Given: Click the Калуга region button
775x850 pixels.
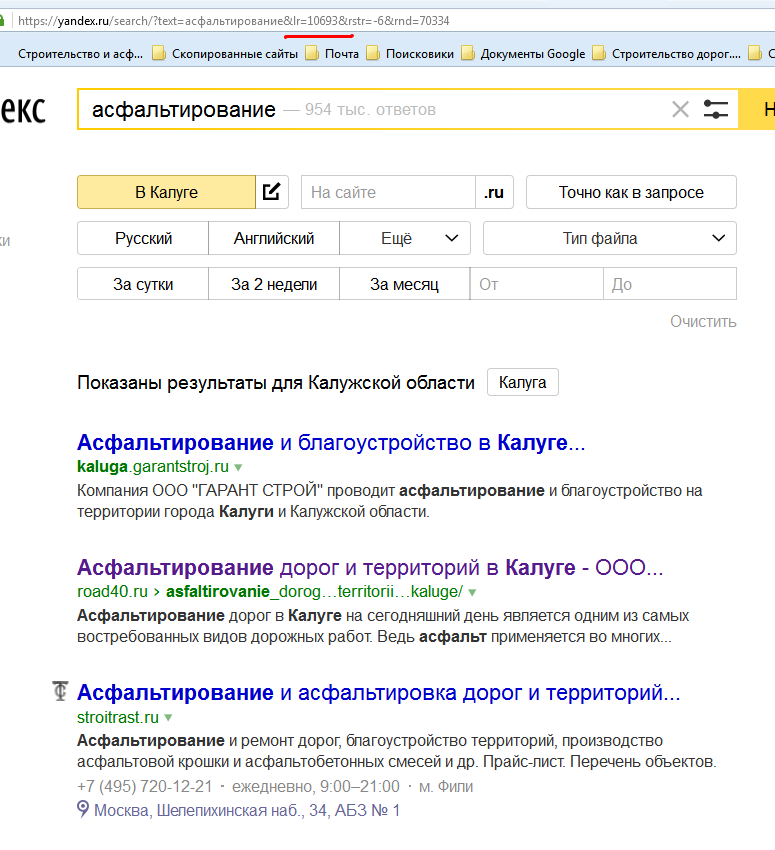Looking at the screenshot, I should pos(522,382).
